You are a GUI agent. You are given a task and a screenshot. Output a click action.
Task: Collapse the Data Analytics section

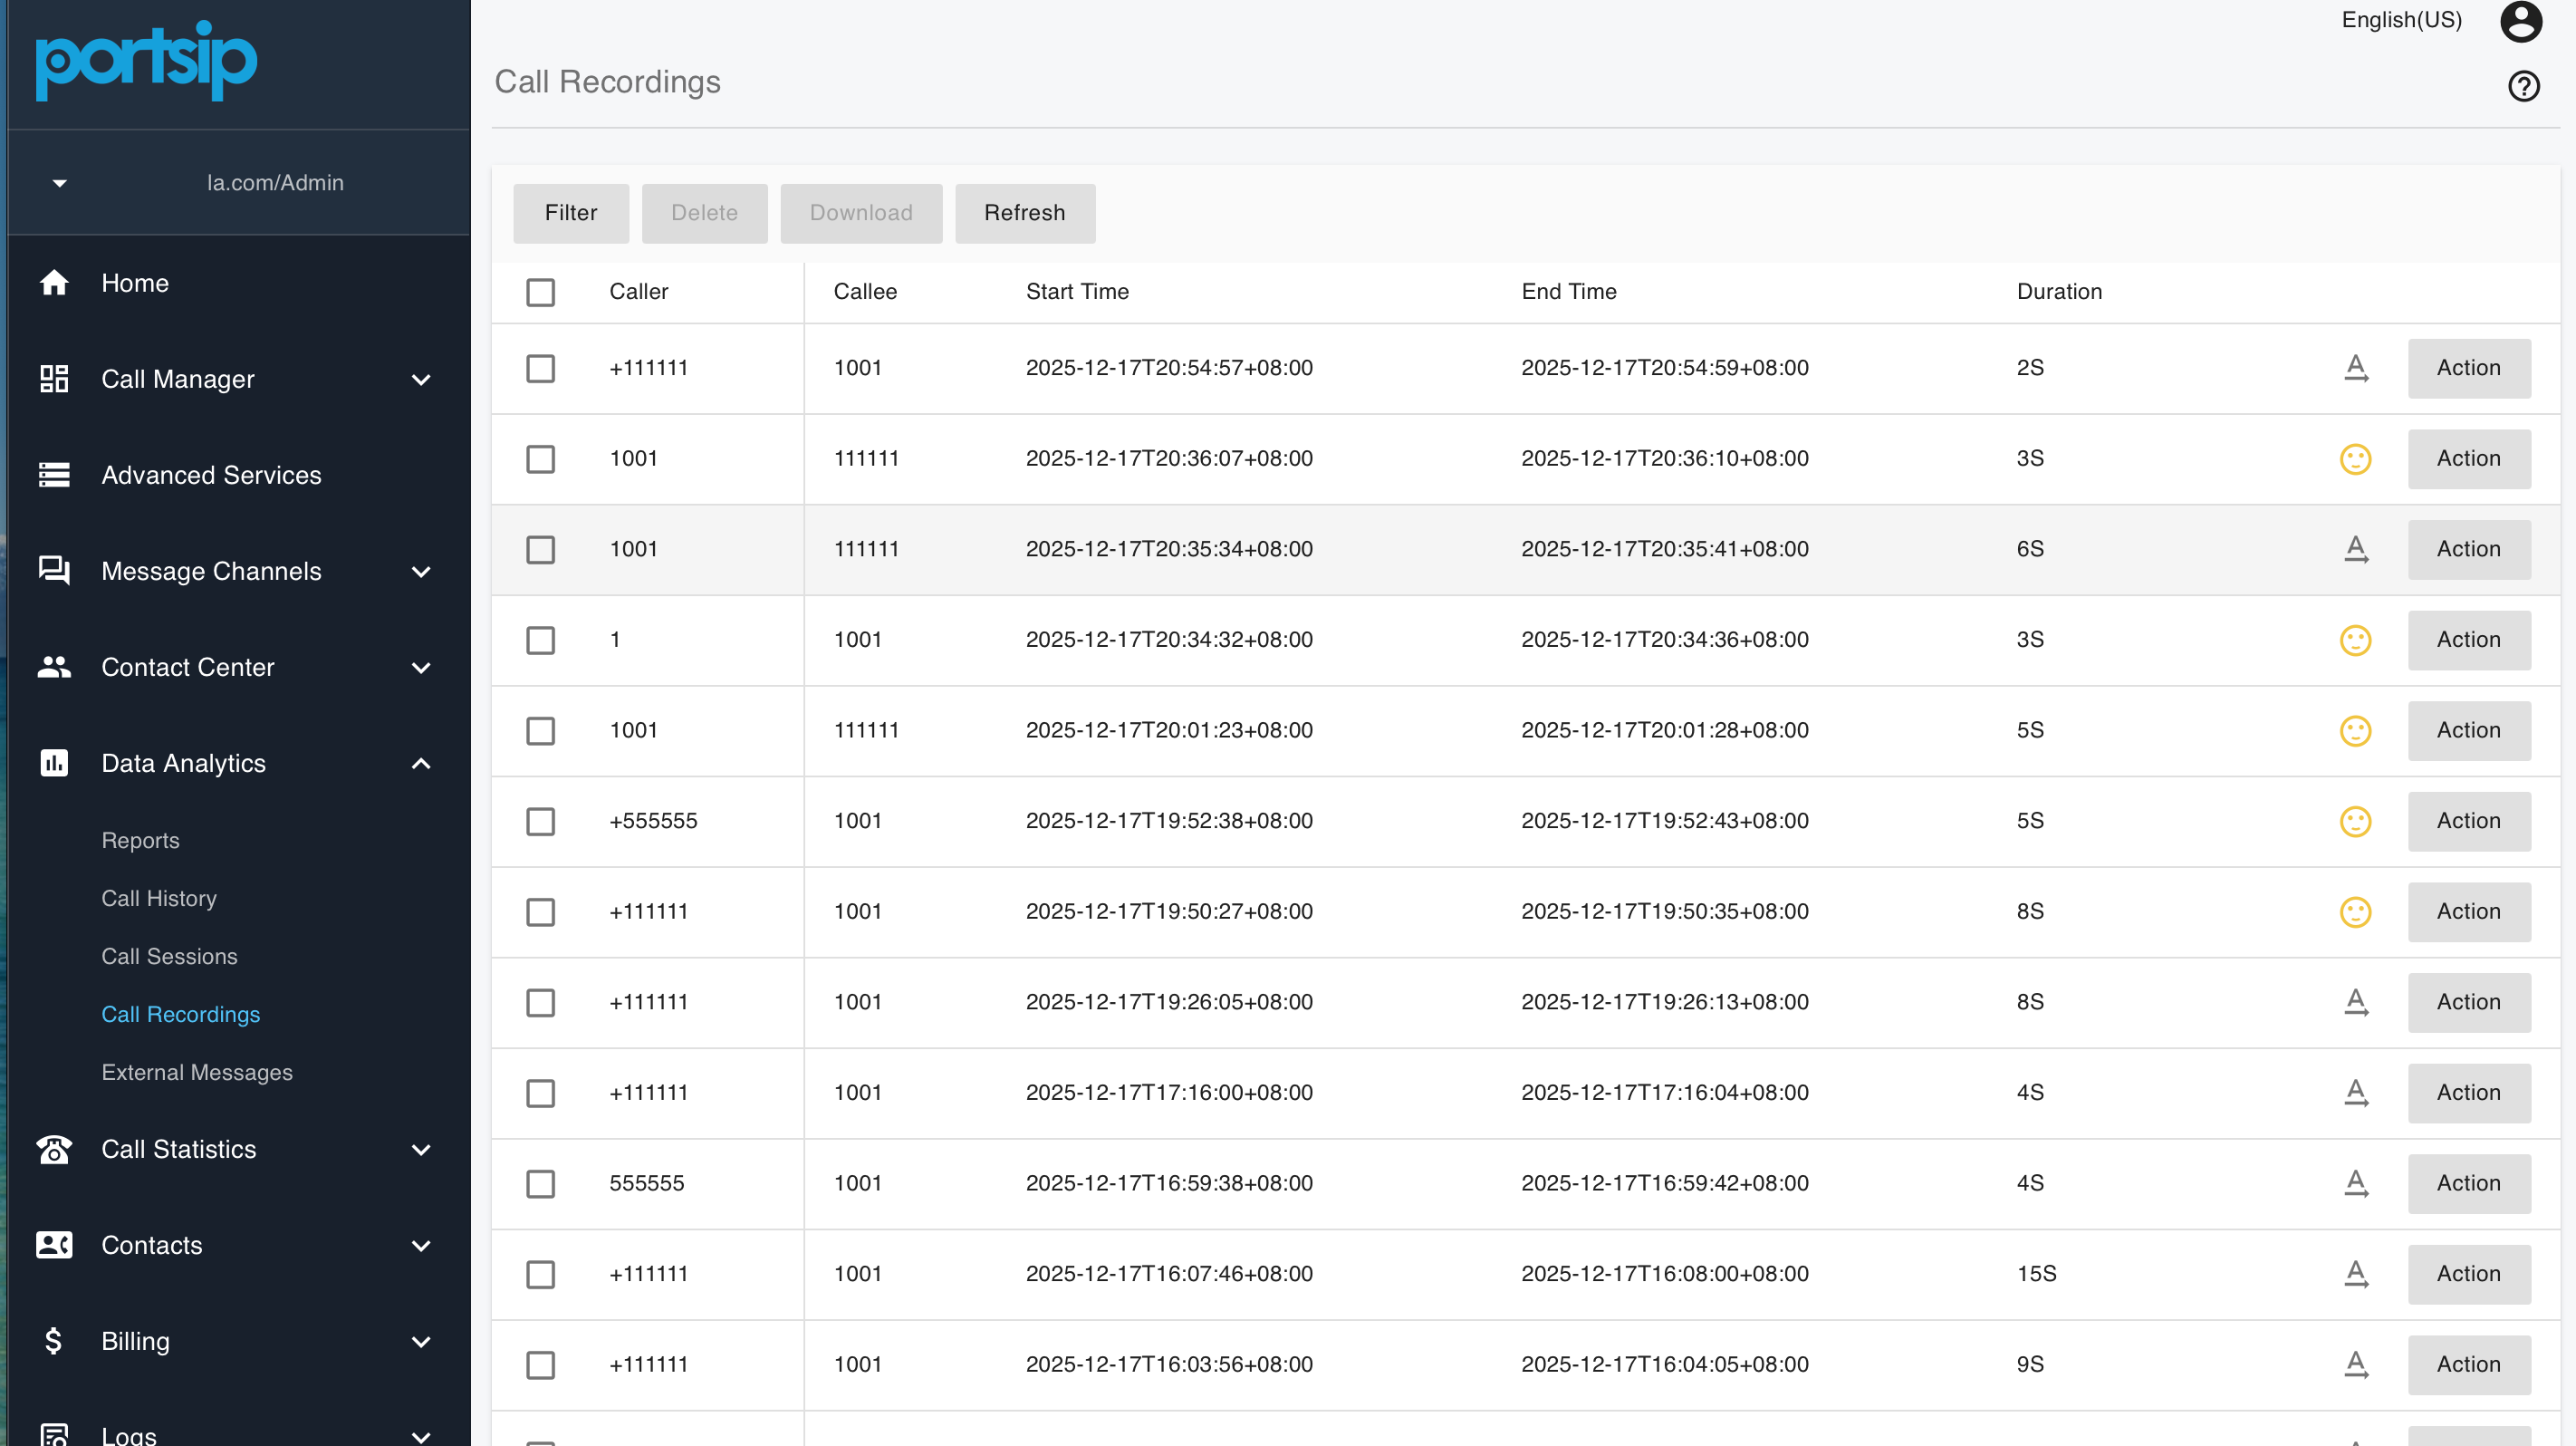click(421, 764)
